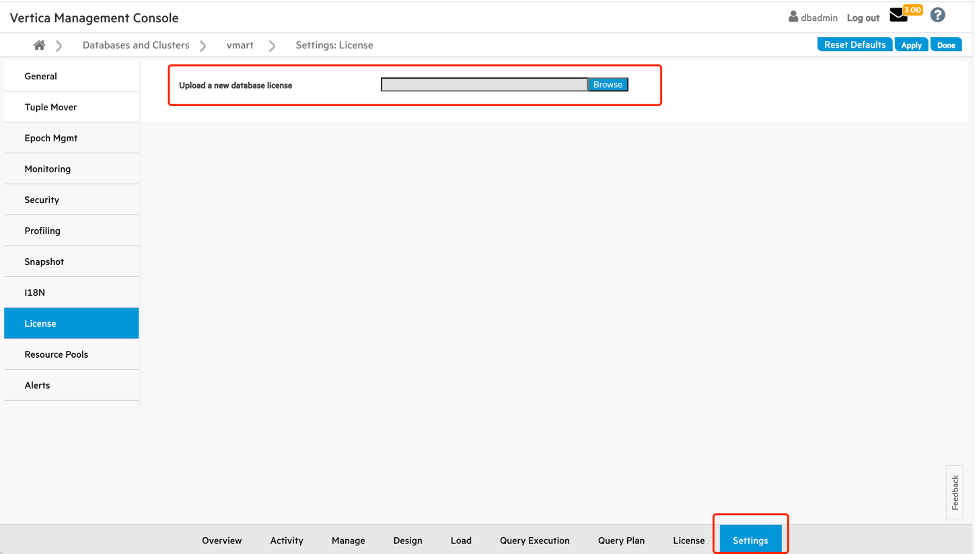Image resolution: width=976 pixels, height=554 pixels.
Task: Apply the settings changes
Action: 911,45
